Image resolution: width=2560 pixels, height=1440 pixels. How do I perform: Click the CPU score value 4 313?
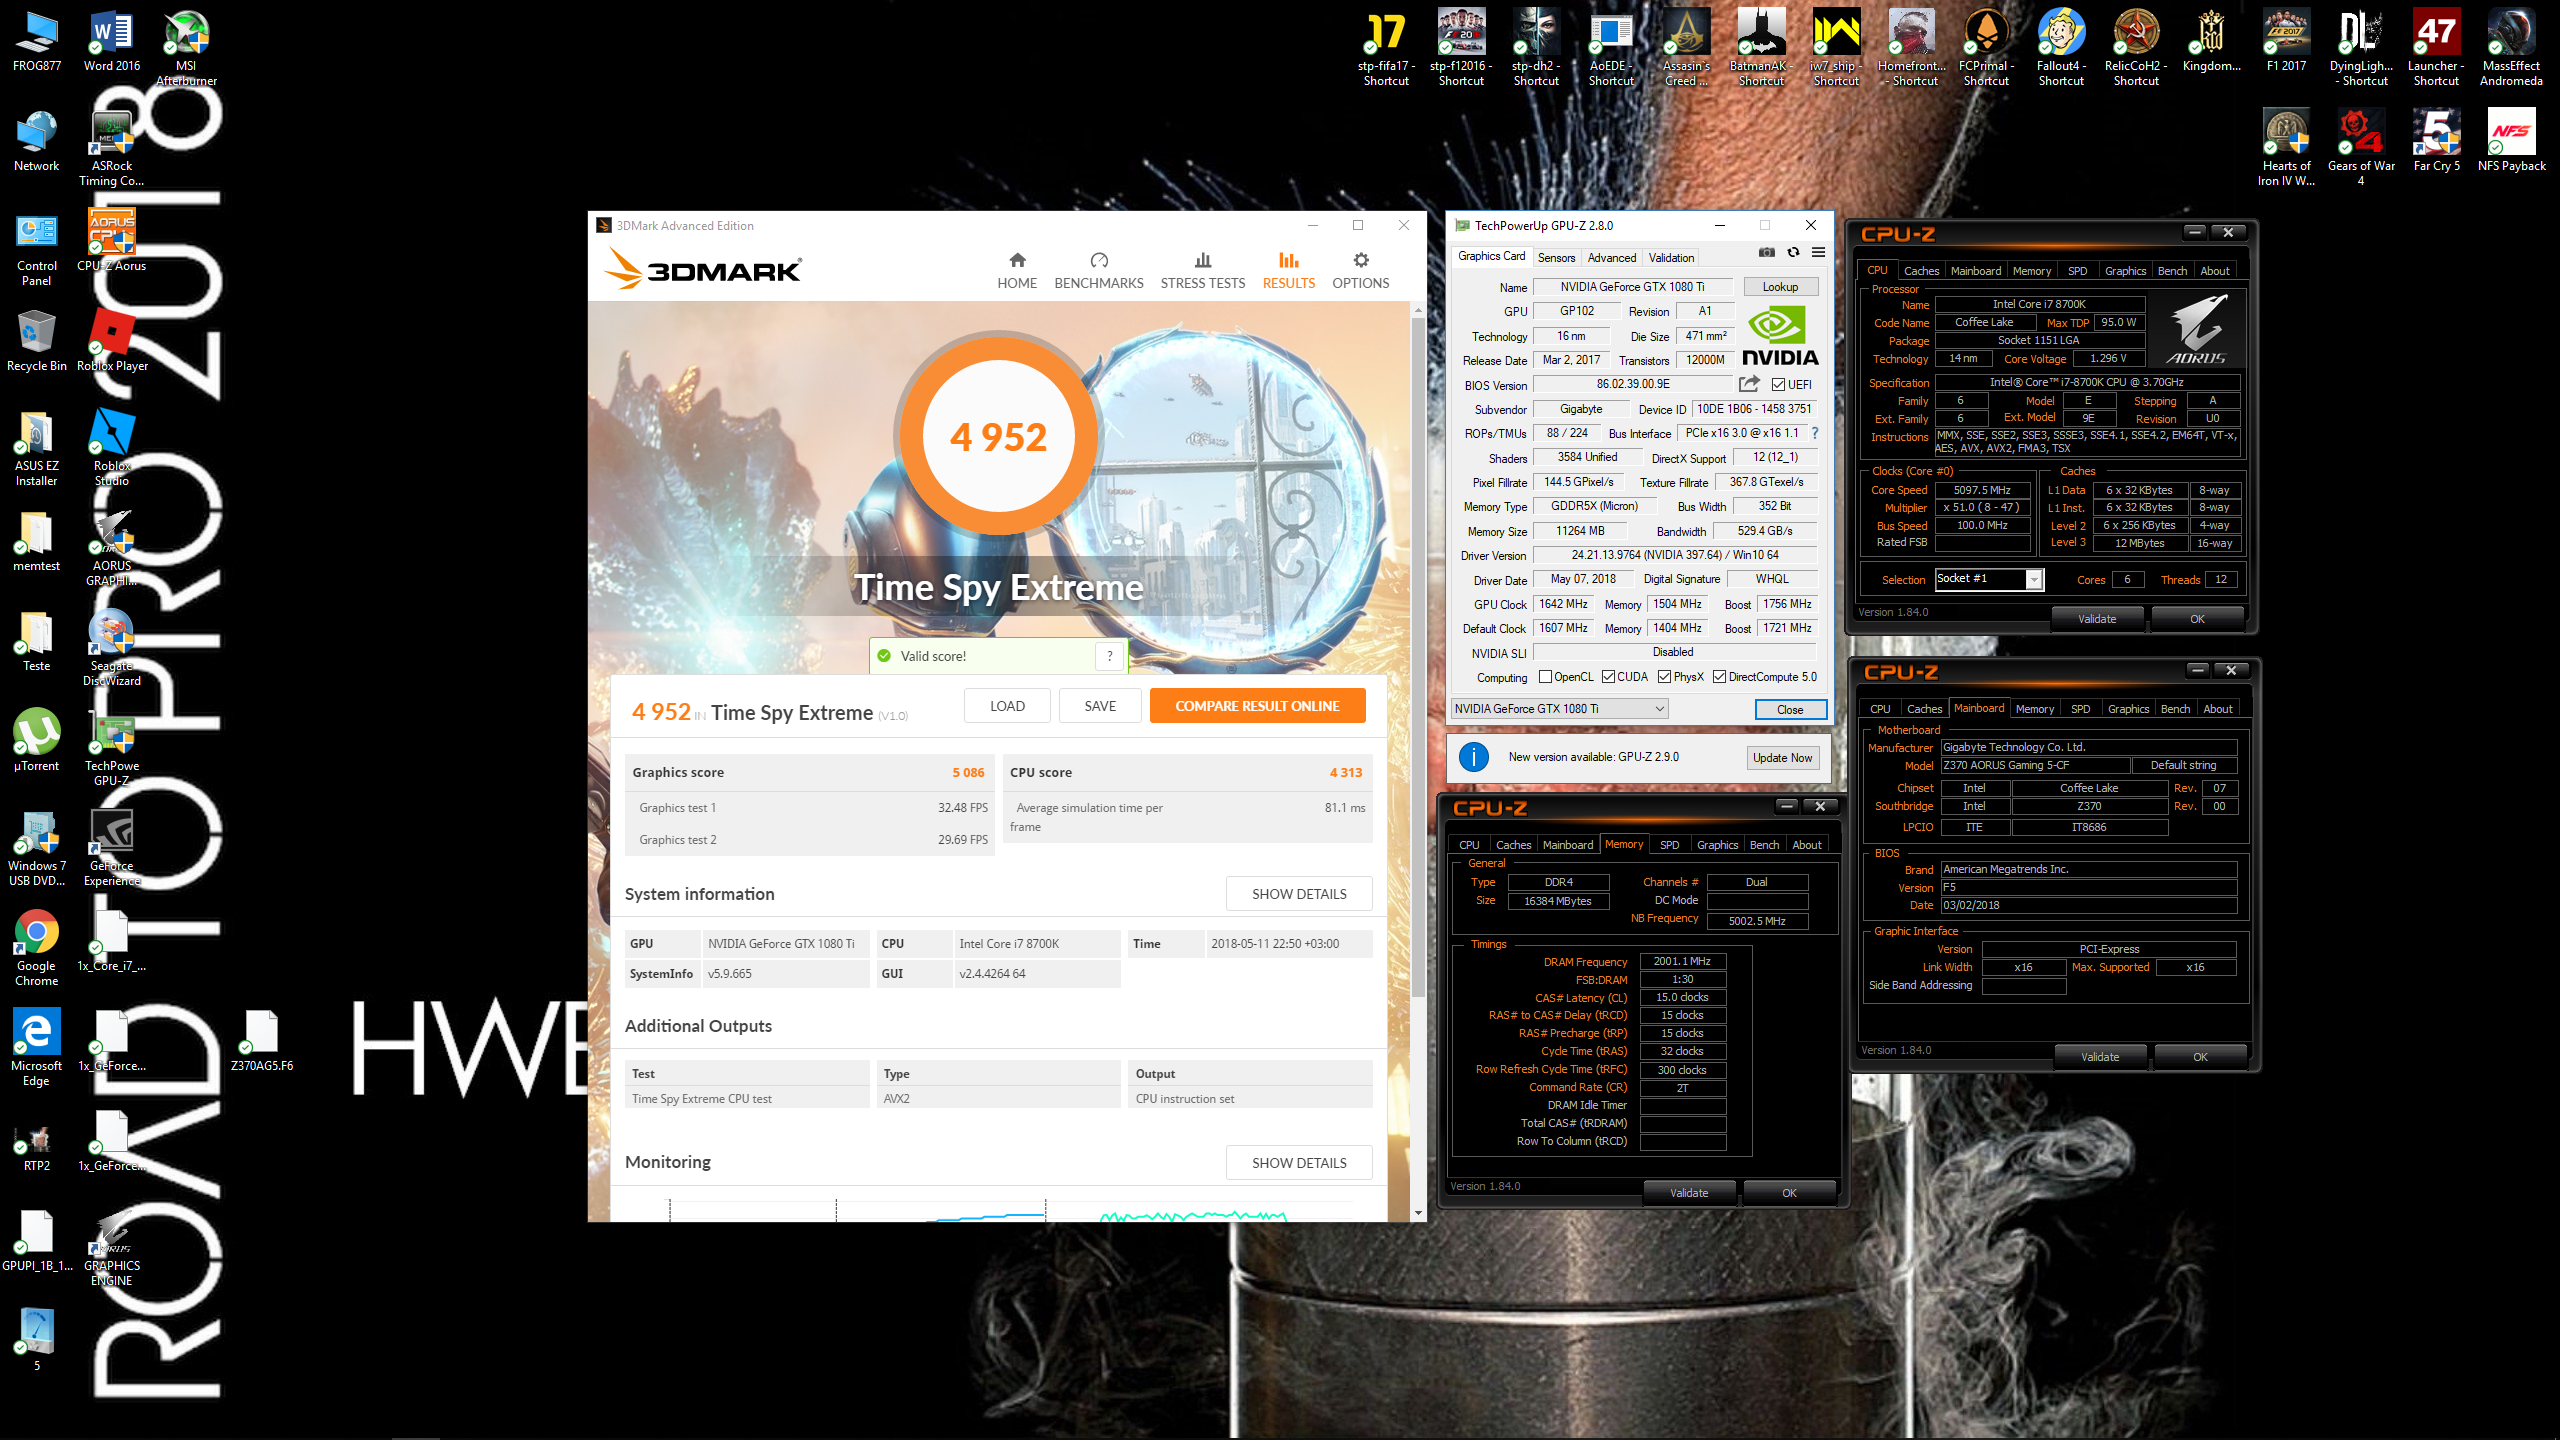(1346, 773)
